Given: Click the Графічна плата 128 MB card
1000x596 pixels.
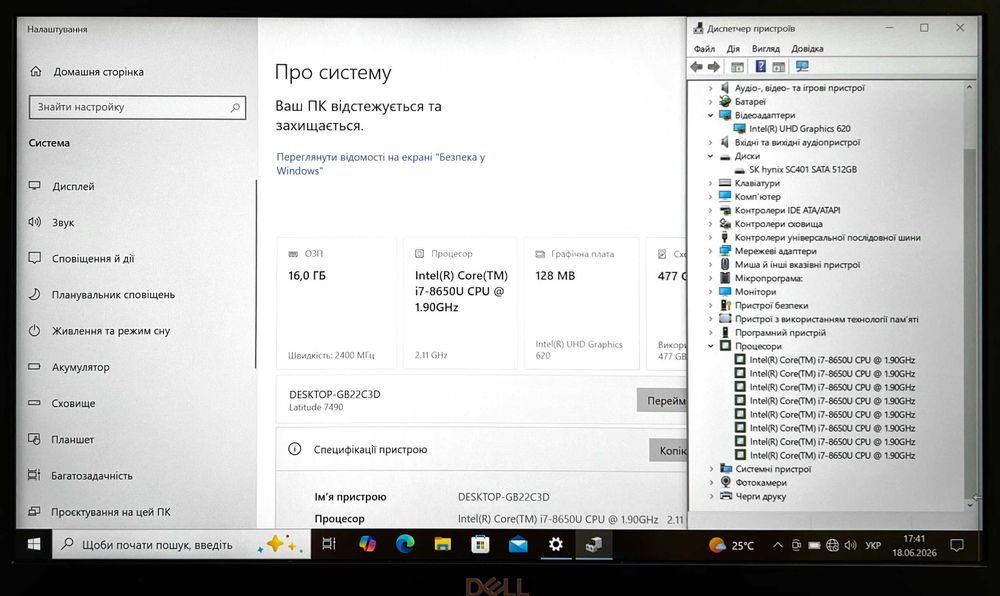Looking at the screenshot, I should click(x=582, y=303).
